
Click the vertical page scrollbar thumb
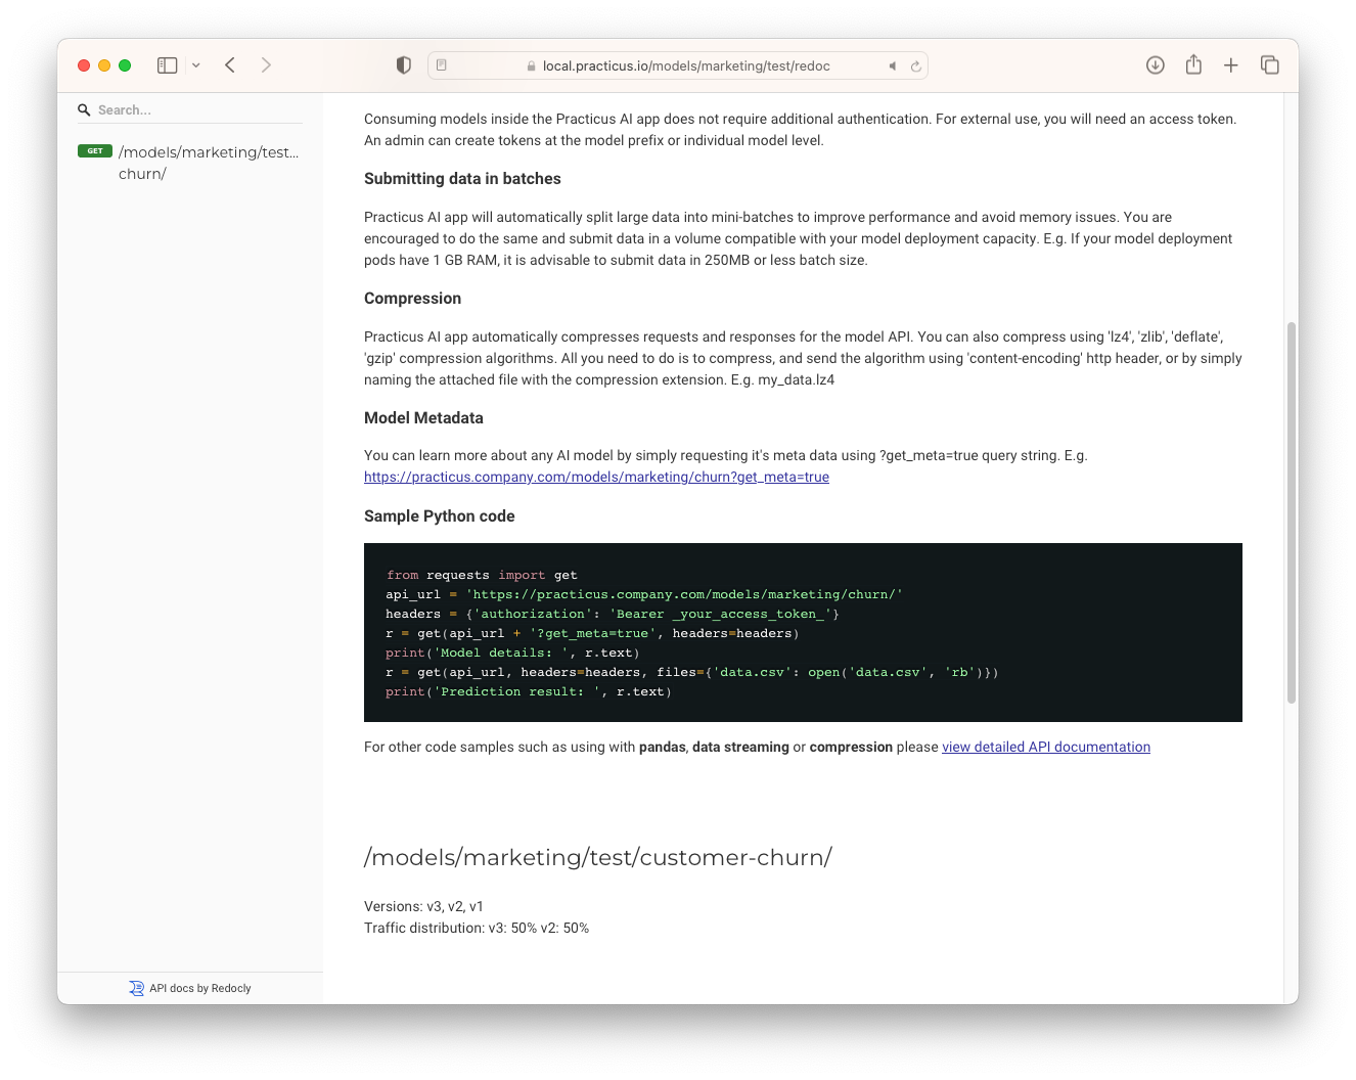pyautogui.click(x=1291, y=512)
